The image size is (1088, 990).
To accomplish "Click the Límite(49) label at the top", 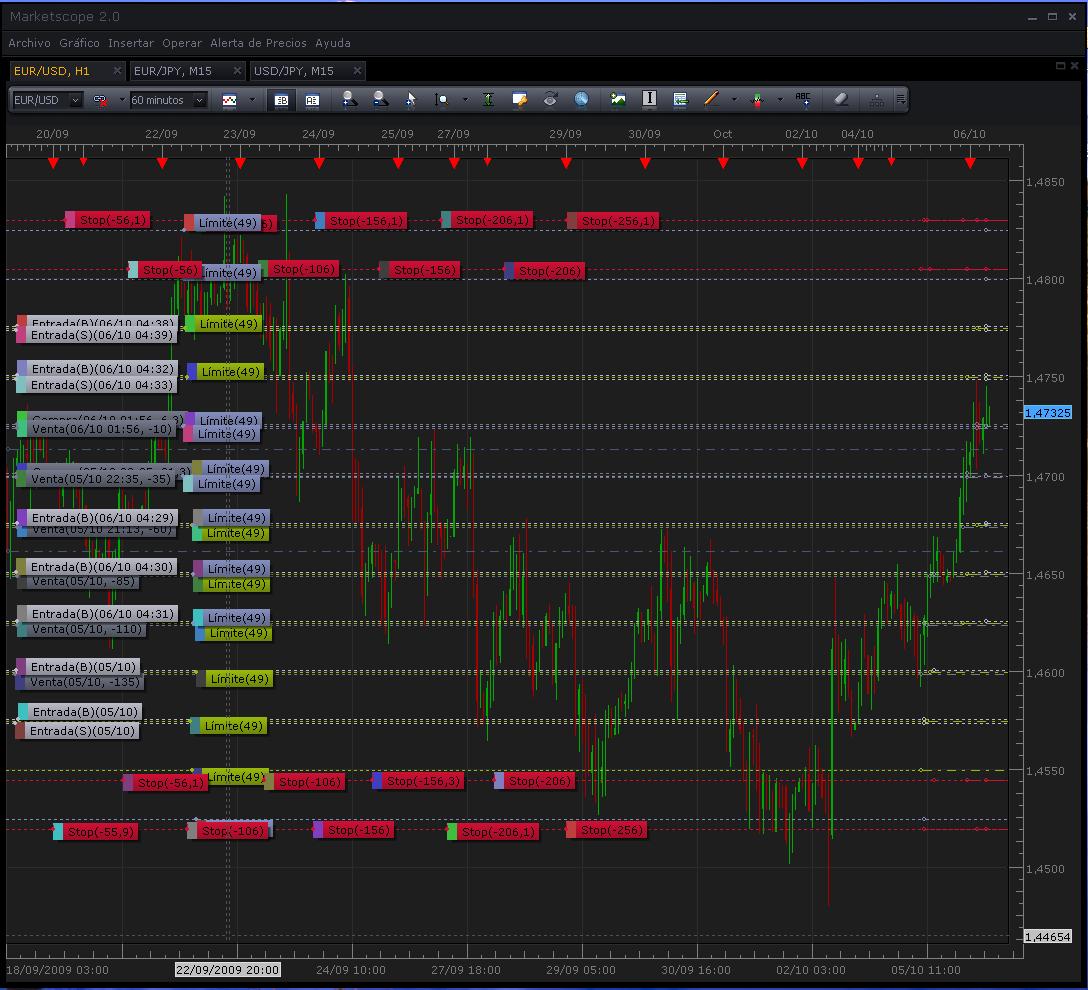I will pos(227,222).
